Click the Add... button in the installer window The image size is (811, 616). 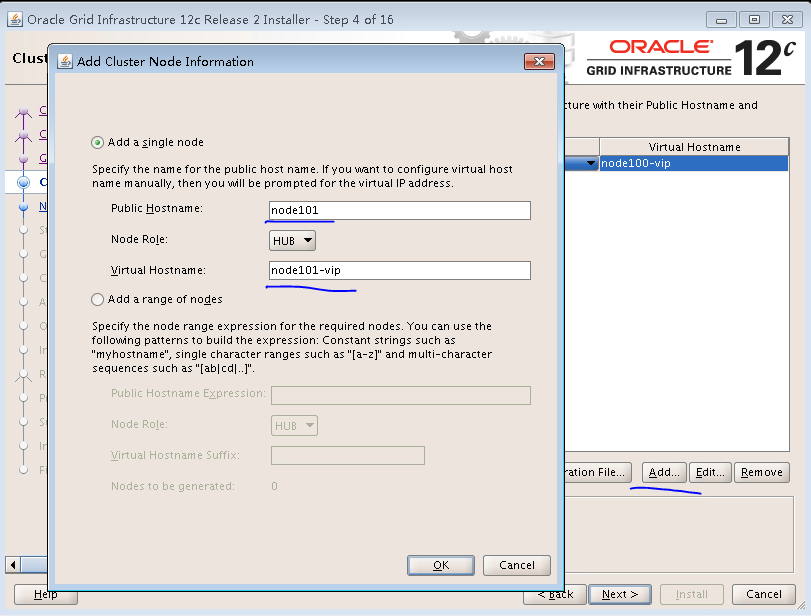tap(664, 472)
